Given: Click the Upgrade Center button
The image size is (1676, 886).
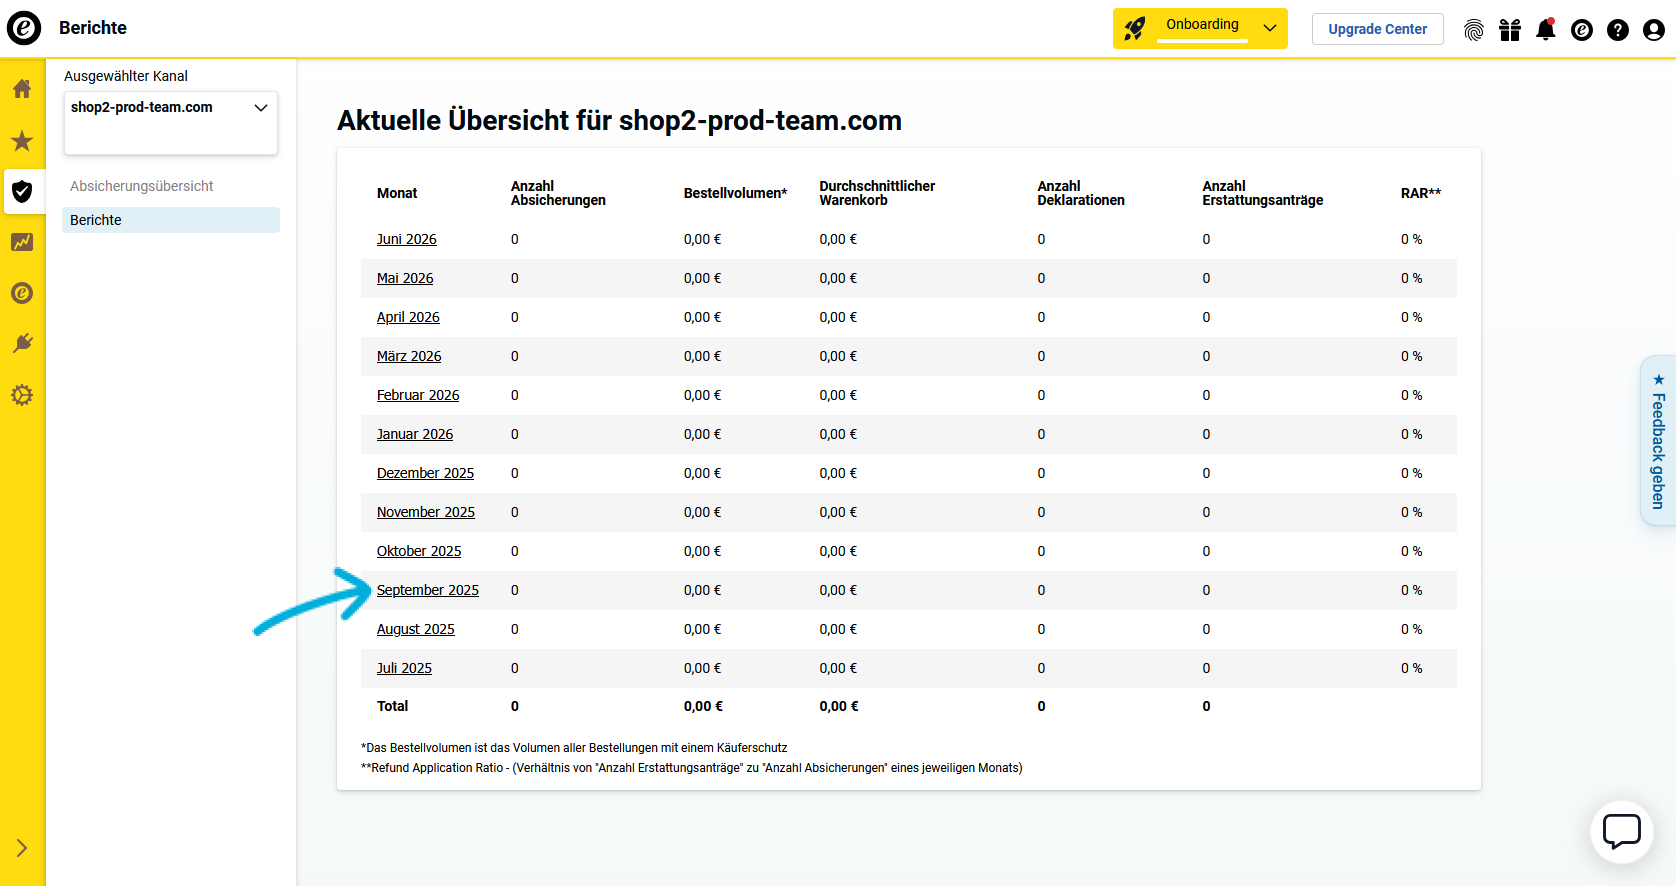Looking at the screenshot, I should coord(1377,29).
